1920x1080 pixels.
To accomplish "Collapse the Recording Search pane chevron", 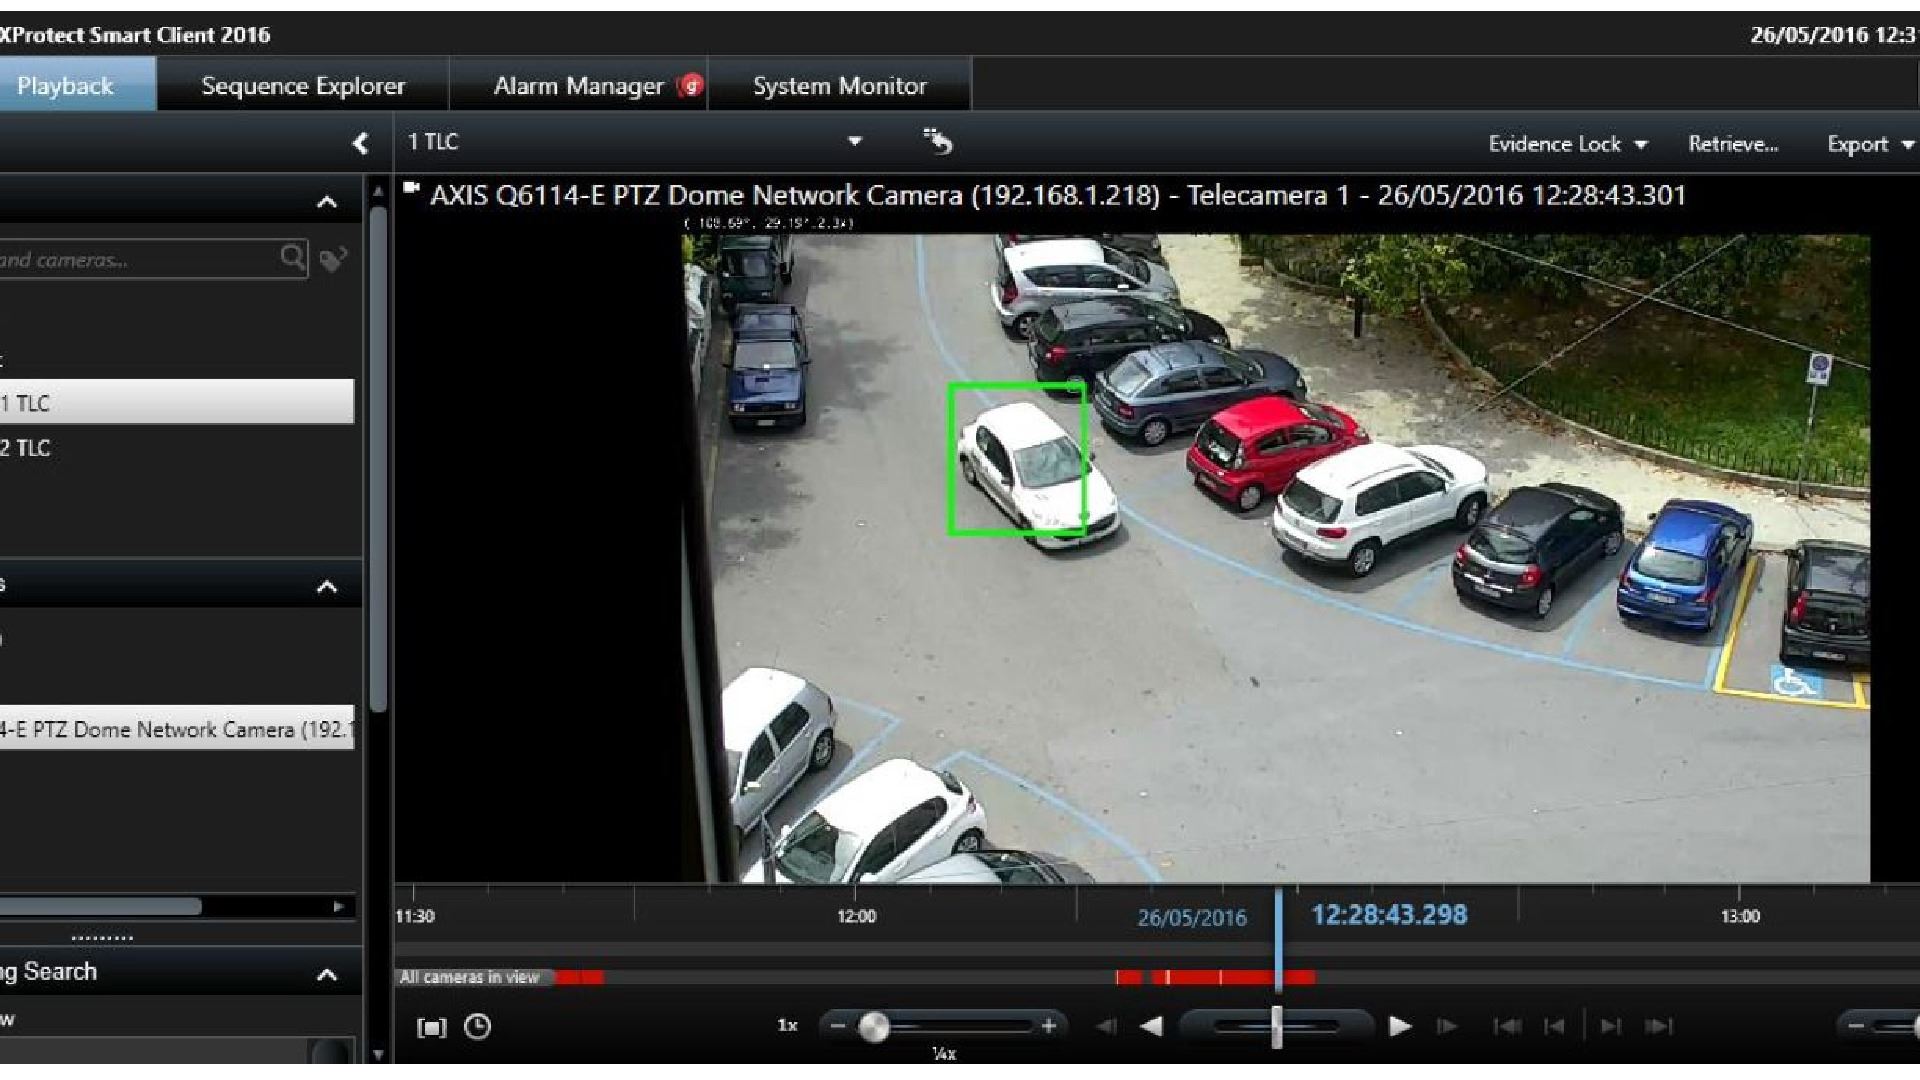I will click(327, 974).
